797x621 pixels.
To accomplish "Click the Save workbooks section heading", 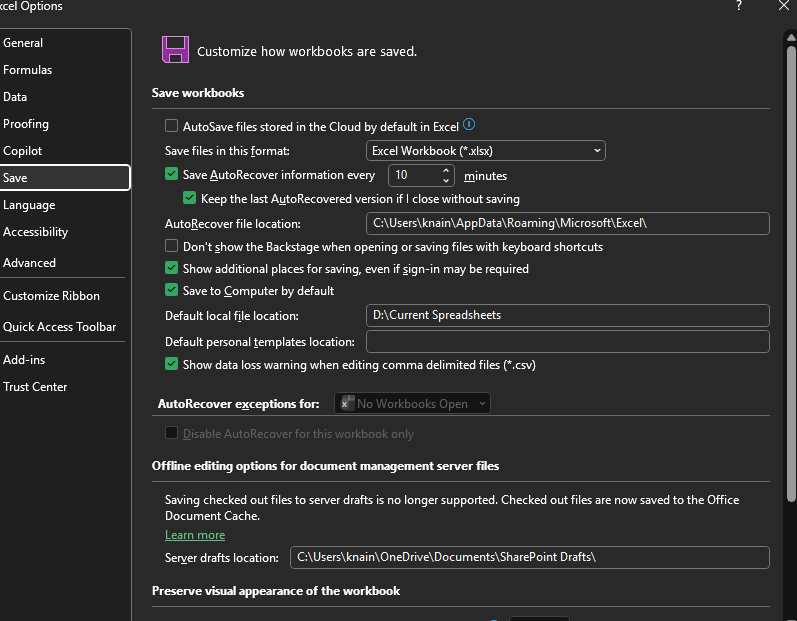I will pyautogui.click(x=198, y=92).
